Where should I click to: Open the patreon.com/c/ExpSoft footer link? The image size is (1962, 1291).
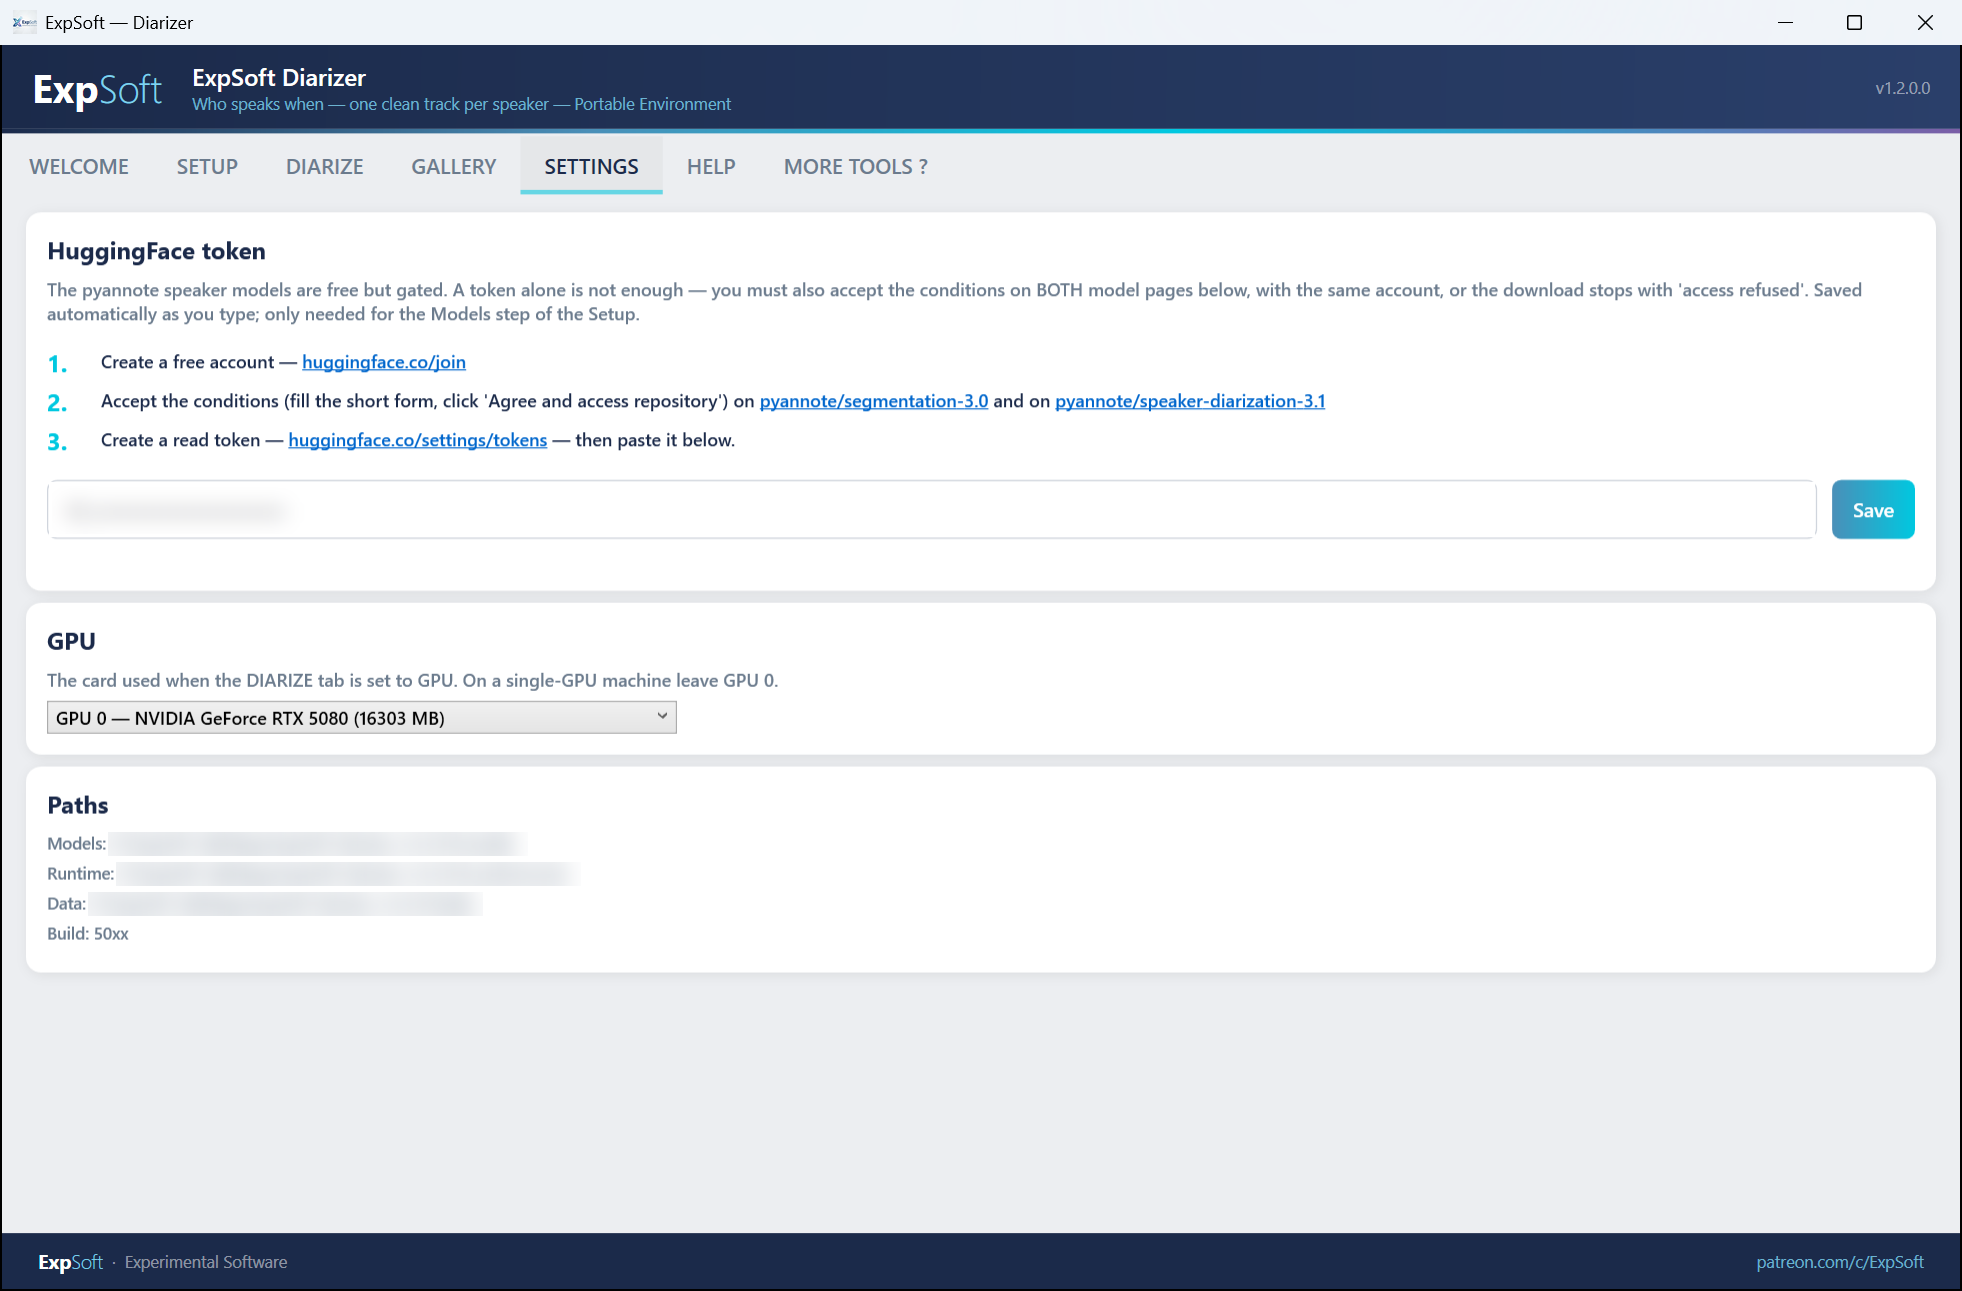click(1840, 1262)
